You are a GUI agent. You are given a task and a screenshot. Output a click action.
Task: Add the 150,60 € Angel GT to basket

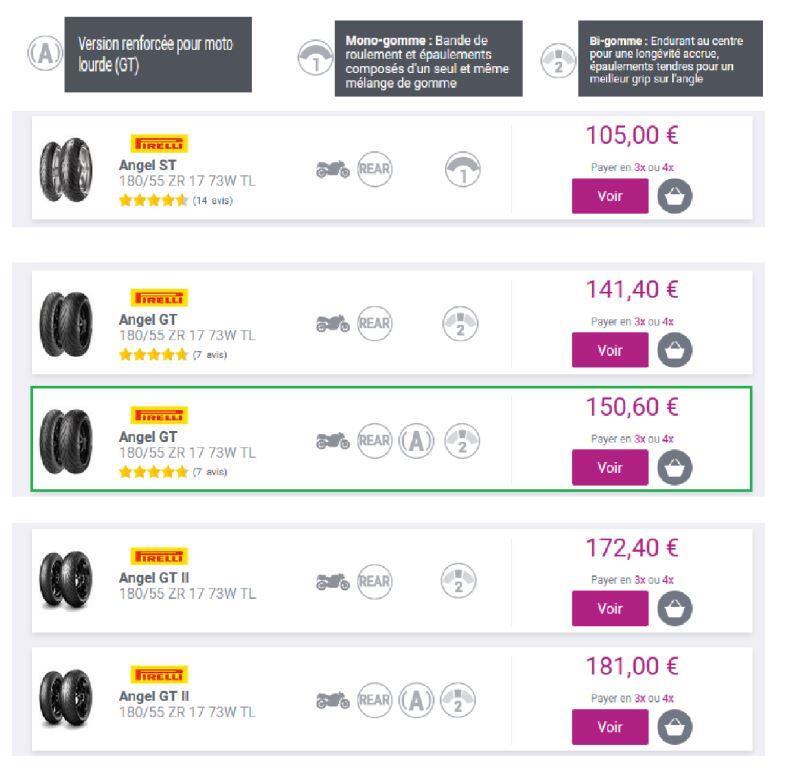point(675,467)
